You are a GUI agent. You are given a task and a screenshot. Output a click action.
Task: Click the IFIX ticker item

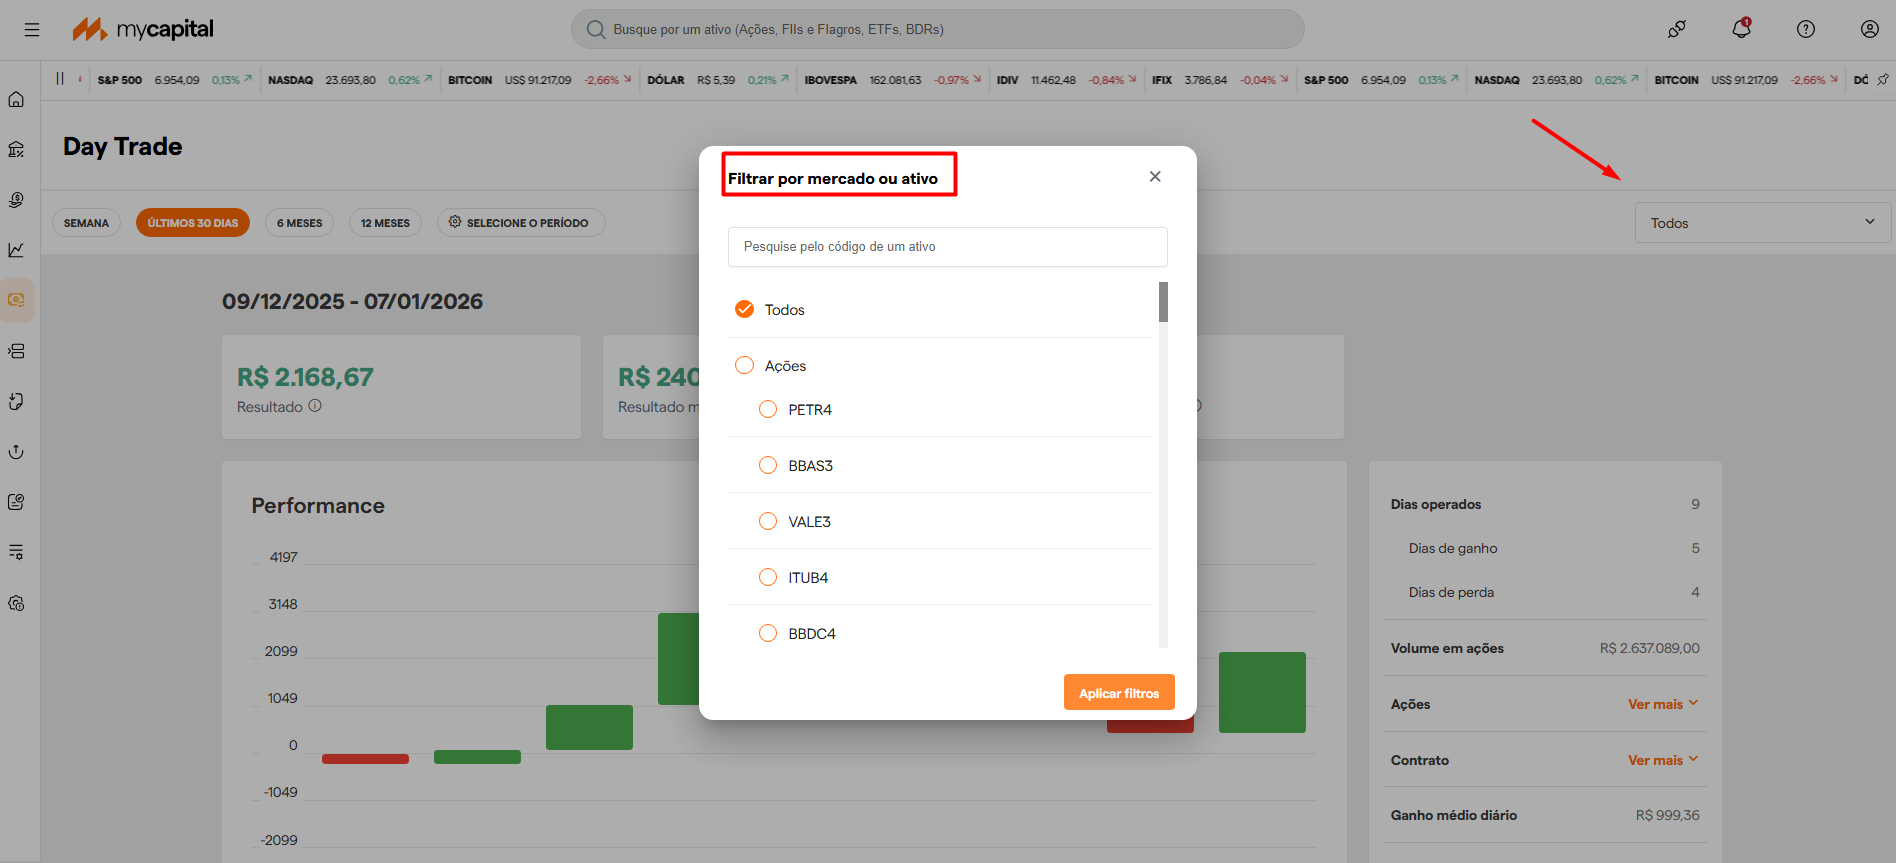pos(1220,80)
